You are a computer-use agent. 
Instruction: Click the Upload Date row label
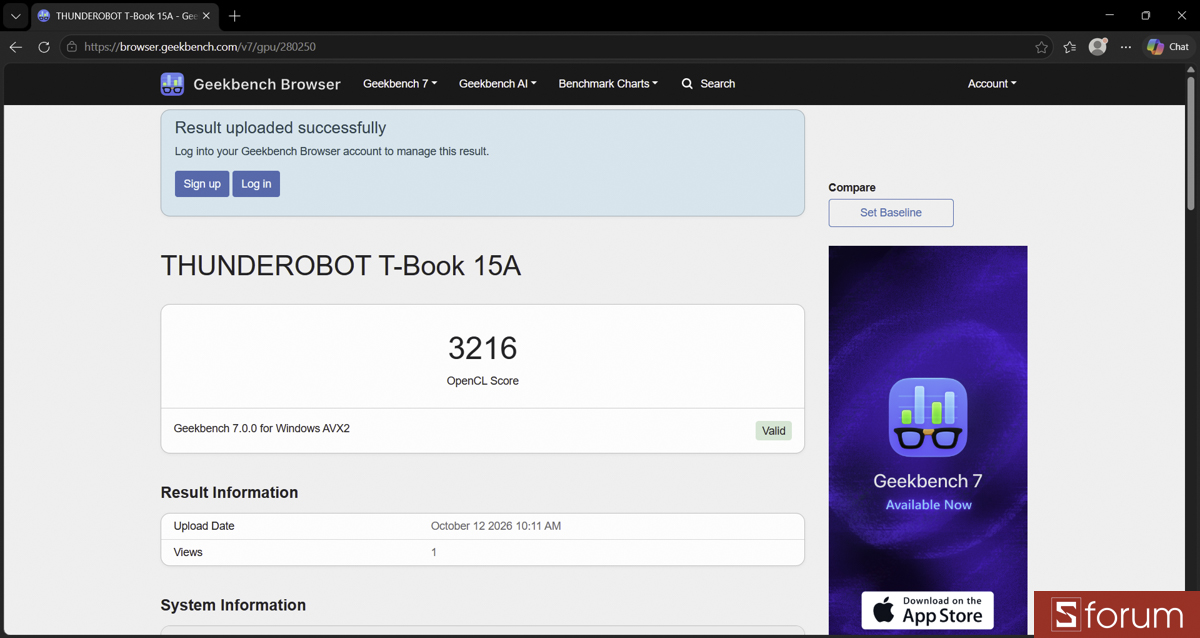[204, 526]
